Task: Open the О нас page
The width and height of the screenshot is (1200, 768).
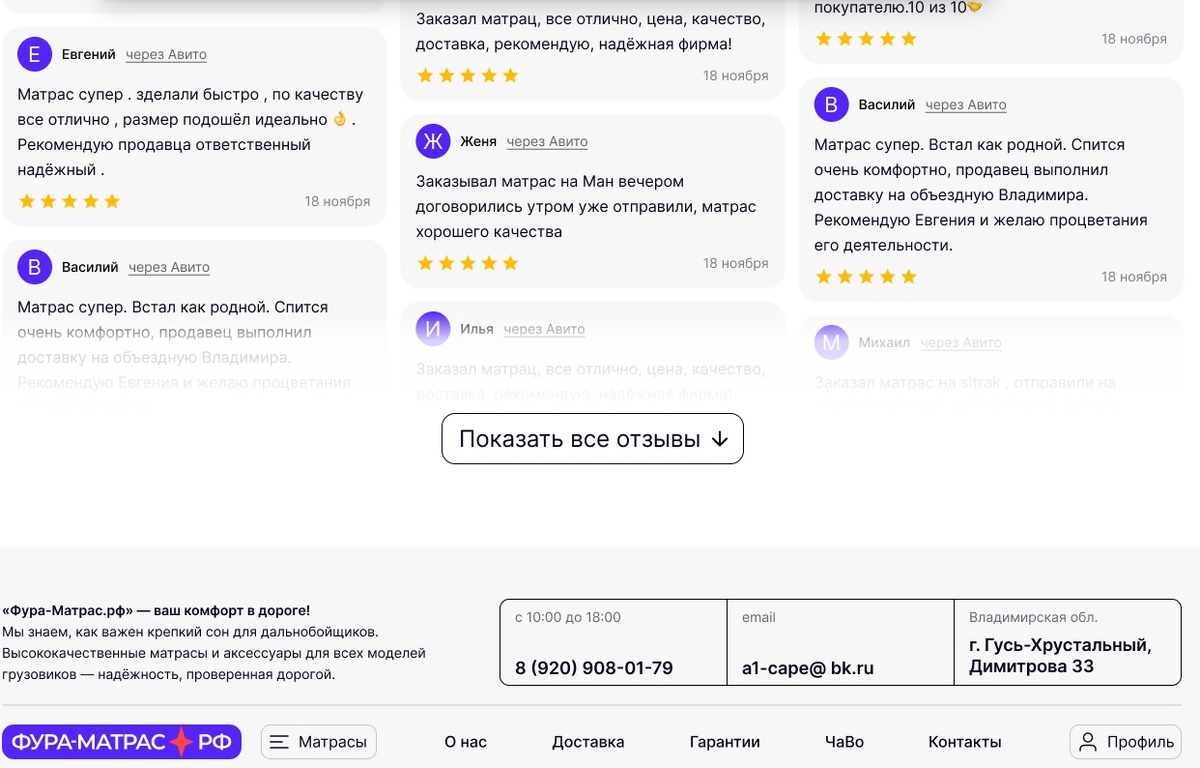Action: 465,742
